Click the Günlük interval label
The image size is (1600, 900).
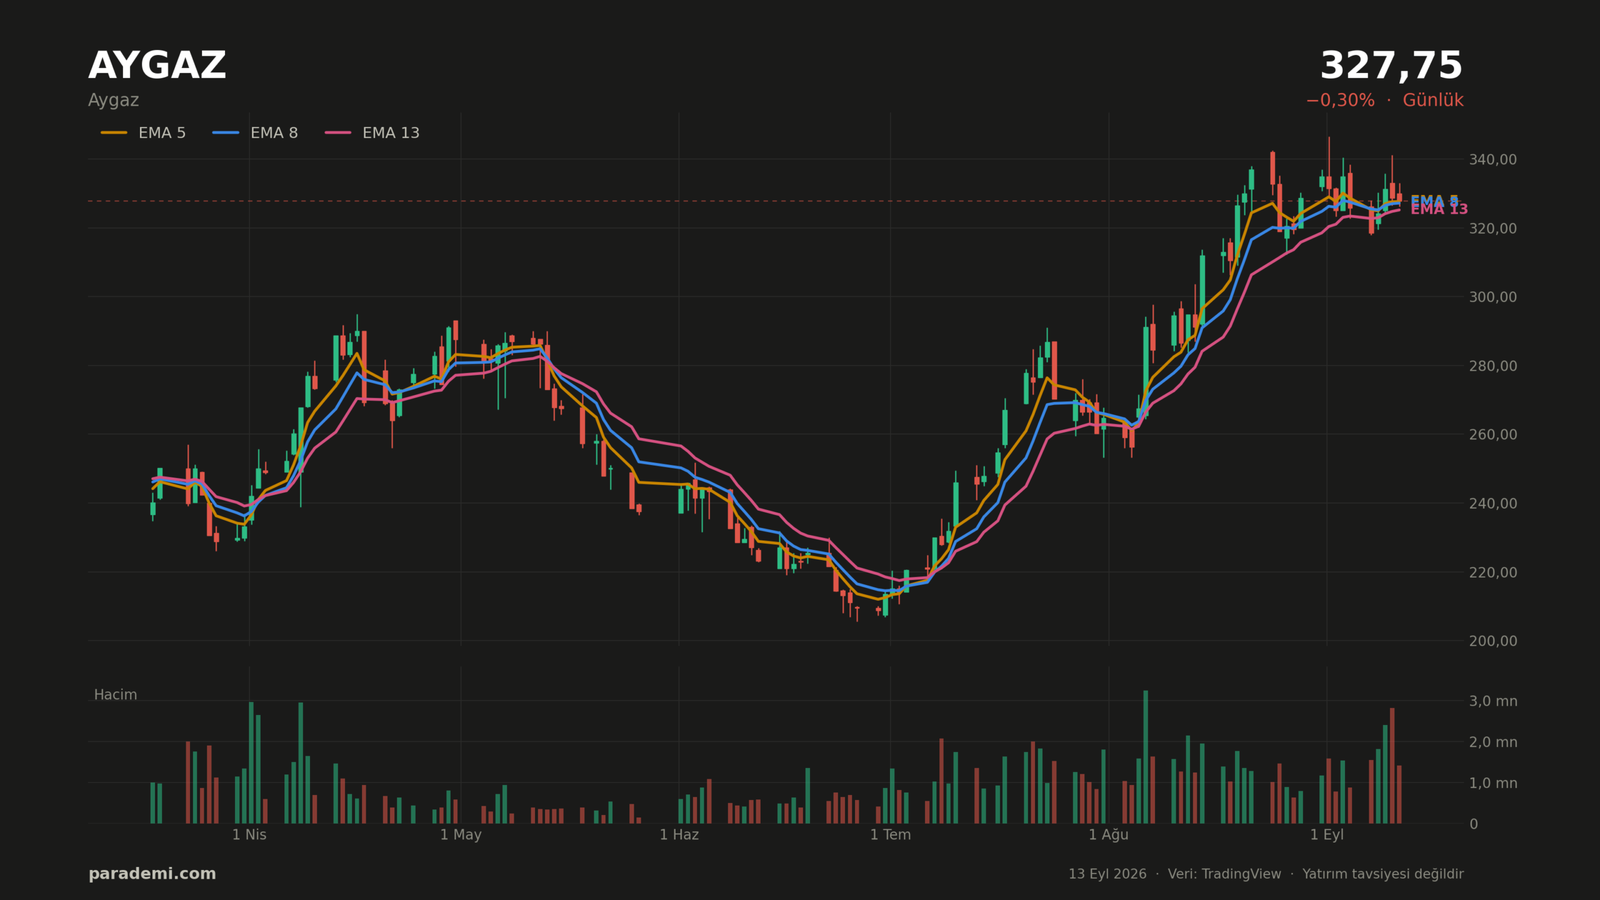1433,101
